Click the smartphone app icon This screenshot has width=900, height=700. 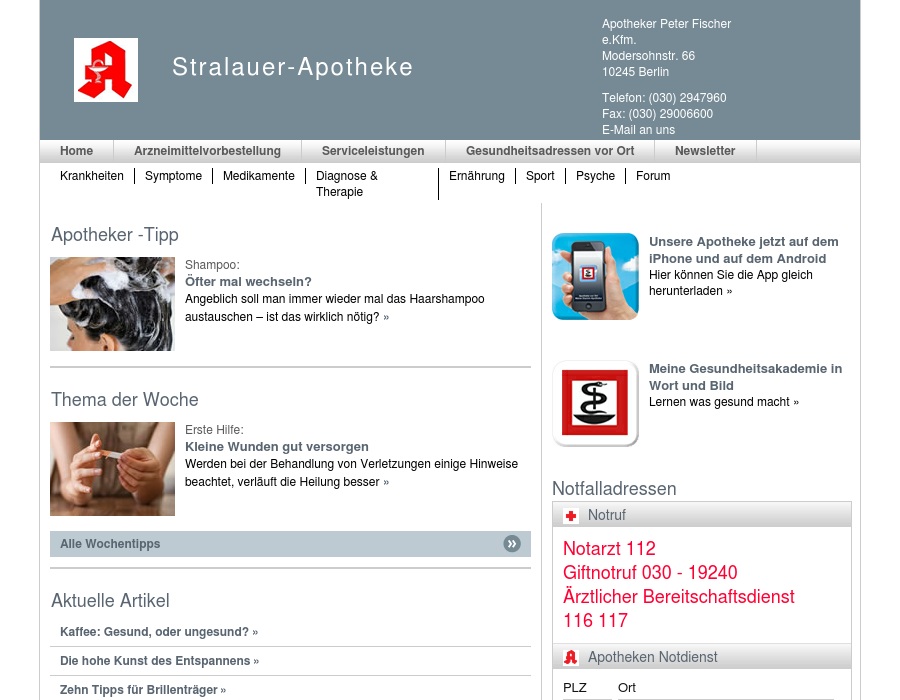(595, 277)
